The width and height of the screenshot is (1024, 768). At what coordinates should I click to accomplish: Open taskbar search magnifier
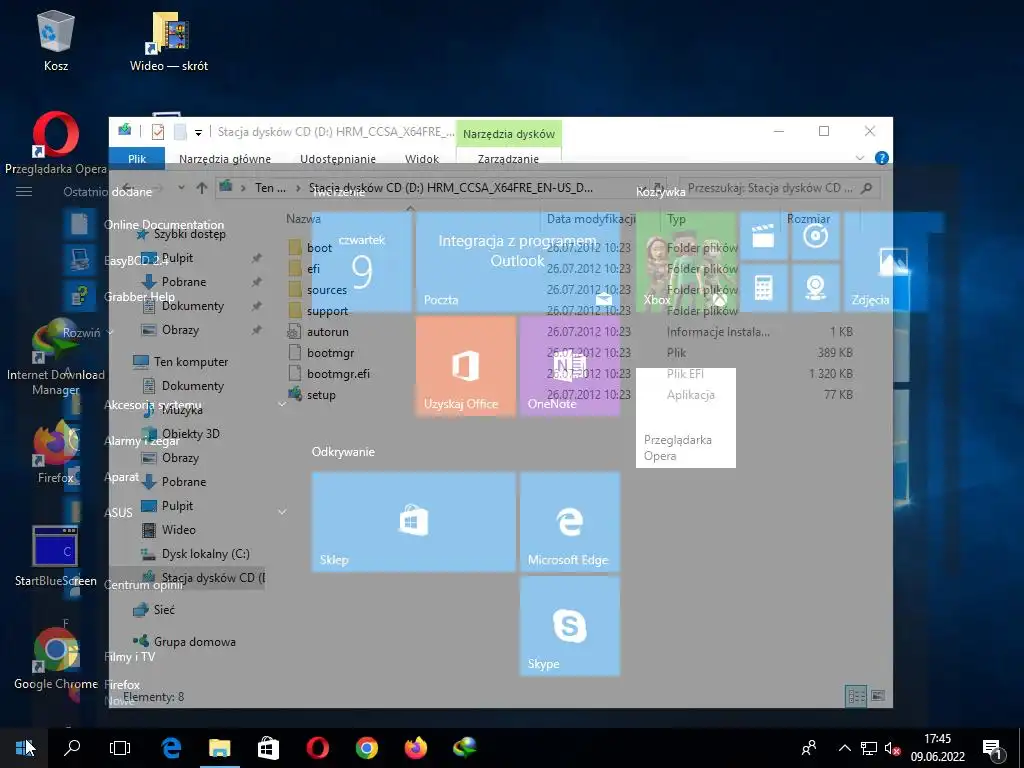coord(72,748)
